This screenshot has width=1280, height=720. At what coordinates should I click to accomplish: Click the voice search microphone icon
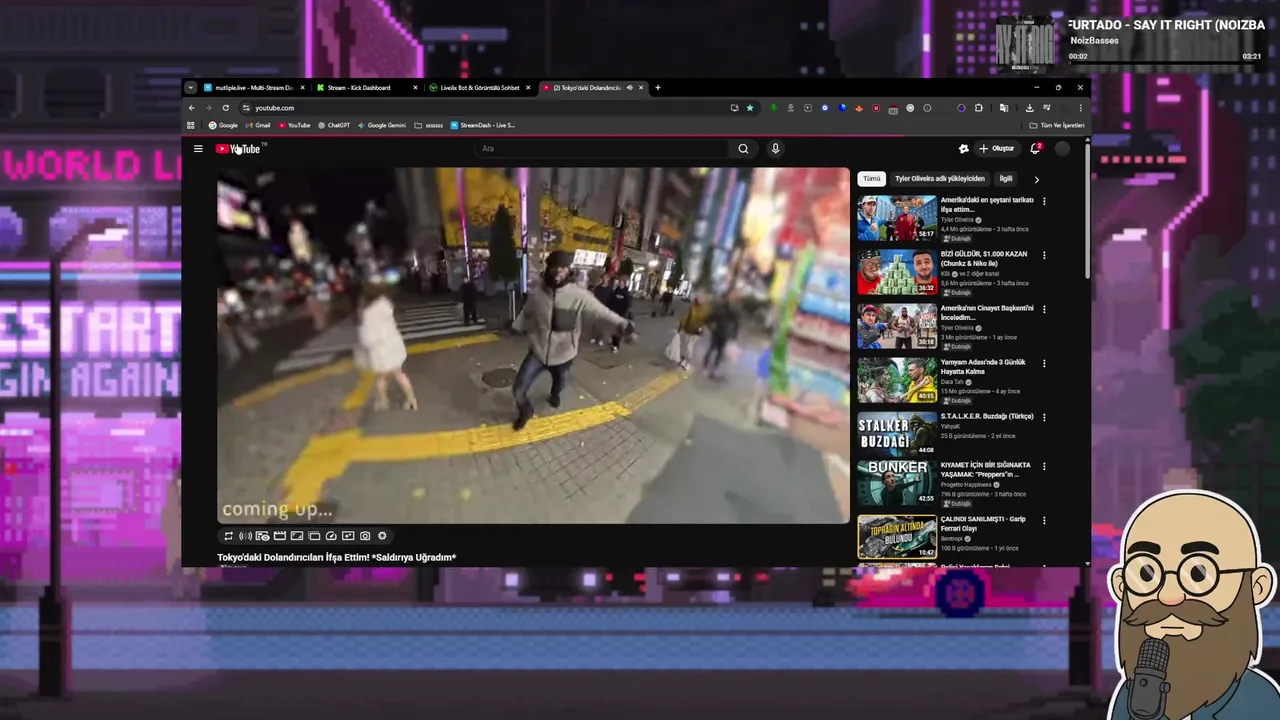coord(775,149)
